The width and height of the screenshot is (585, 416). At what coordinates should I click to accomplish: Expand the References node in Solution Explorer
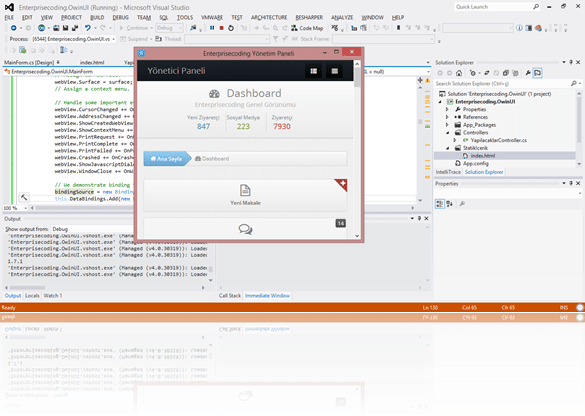[x=447, y=117]
